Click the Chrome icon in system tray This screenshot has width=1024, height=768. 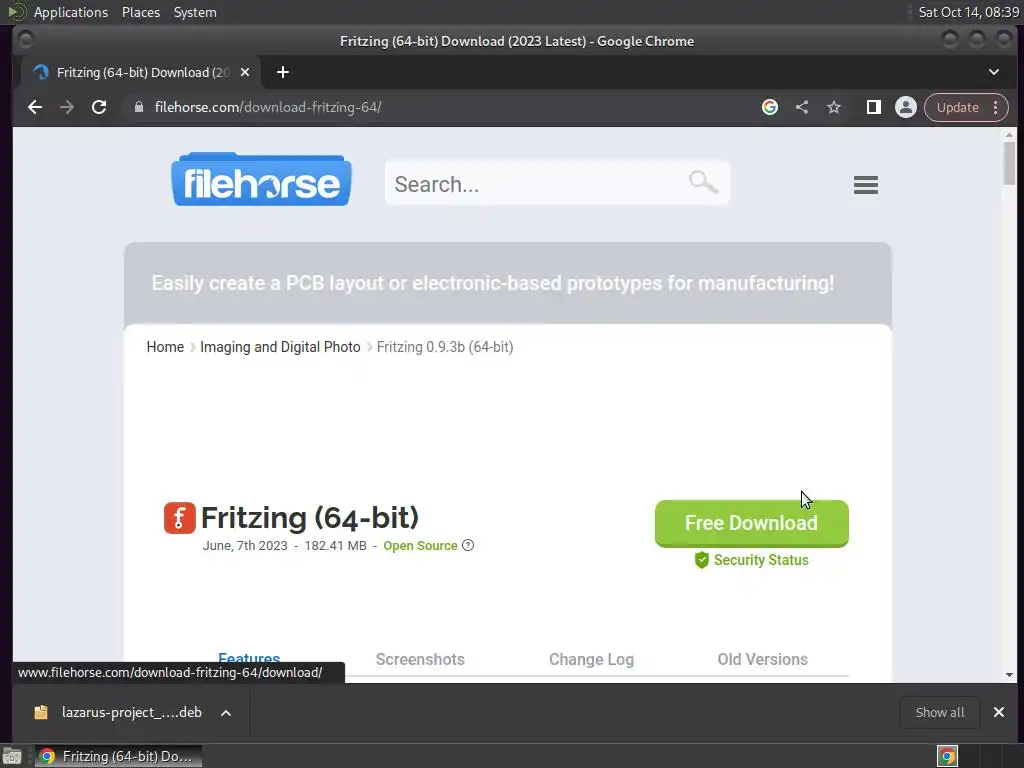pyautogui.click(x=948, y=756)
